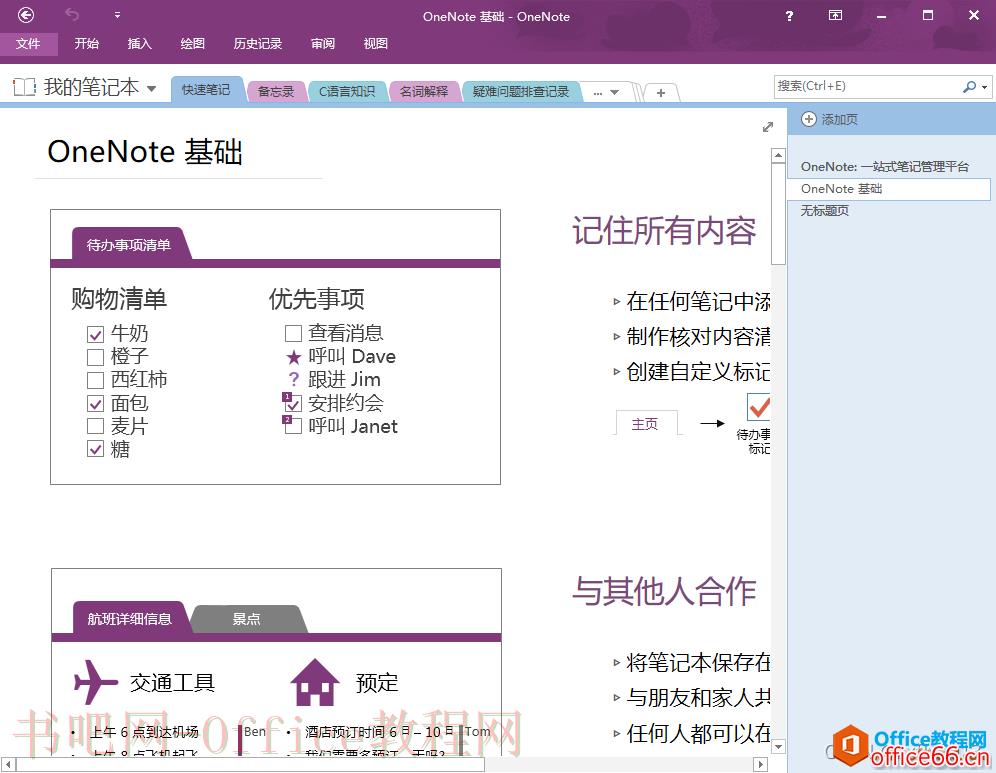Switch to the C语言知识 section tab
996x773 pixels.
(x=347, y=91)
